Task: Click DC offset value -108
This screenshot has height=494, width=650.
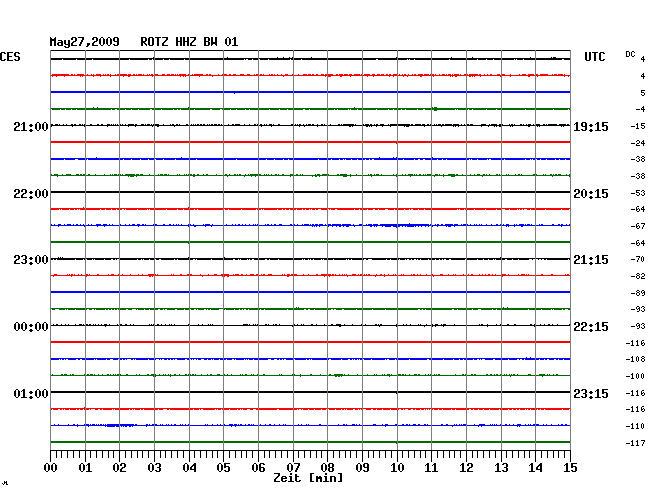Action: [635, 359]
